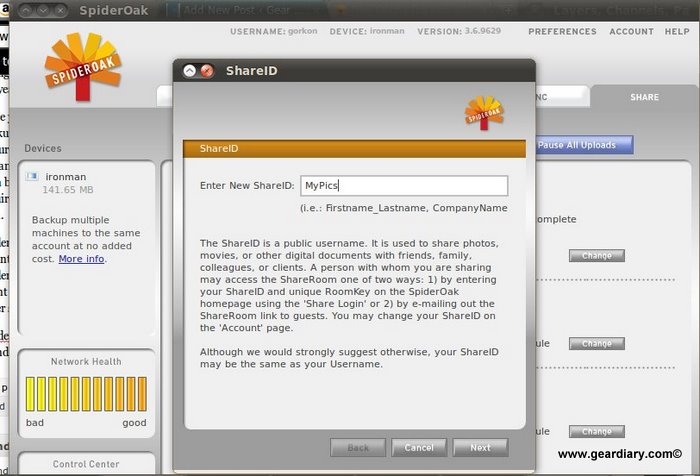Click the first Change button below omplete

pos(596,255)
